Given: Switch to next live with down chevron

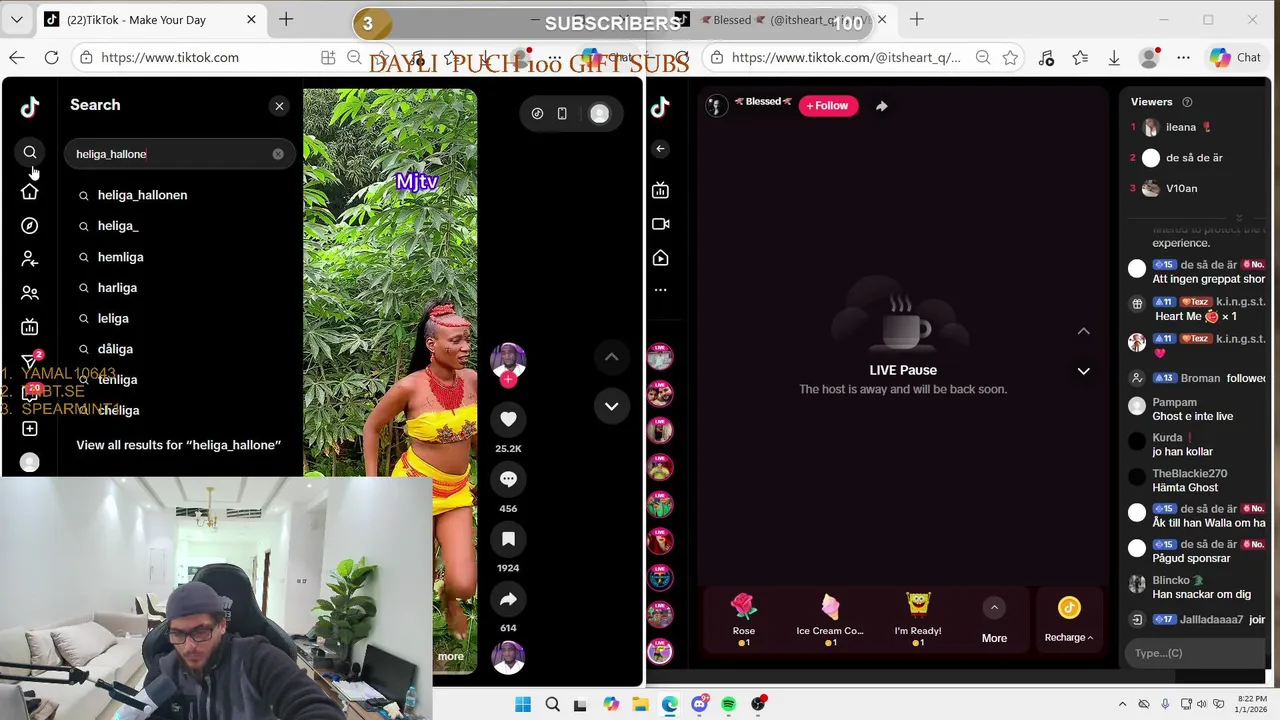Looking at the screenshot, I should pyautogui.click(x=1083, y=371).
